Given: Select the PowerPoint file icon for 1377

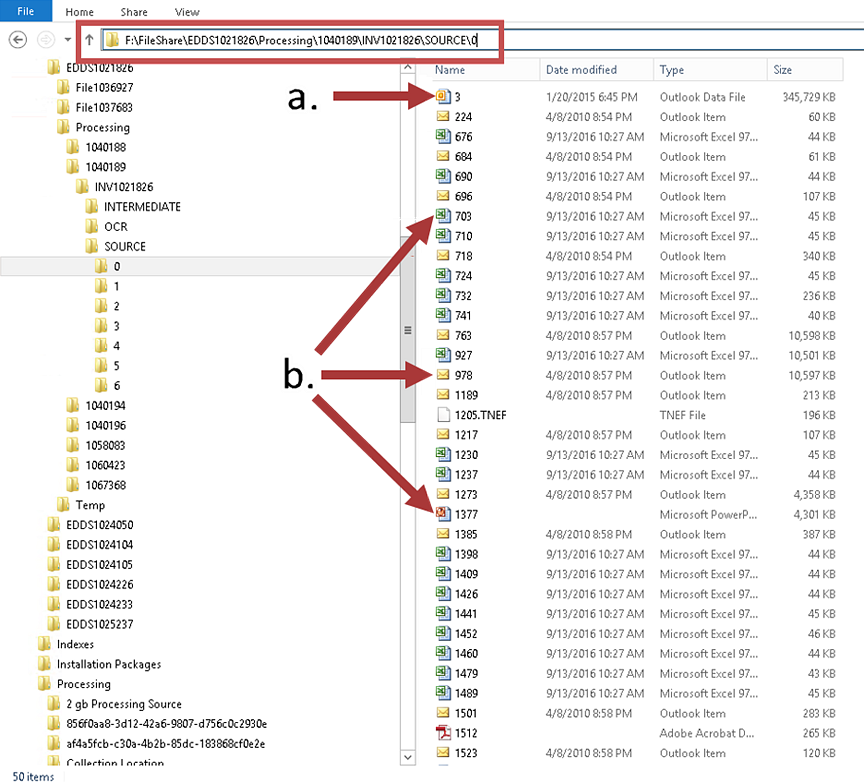Looking at the screenshot, I should [443, 514].
